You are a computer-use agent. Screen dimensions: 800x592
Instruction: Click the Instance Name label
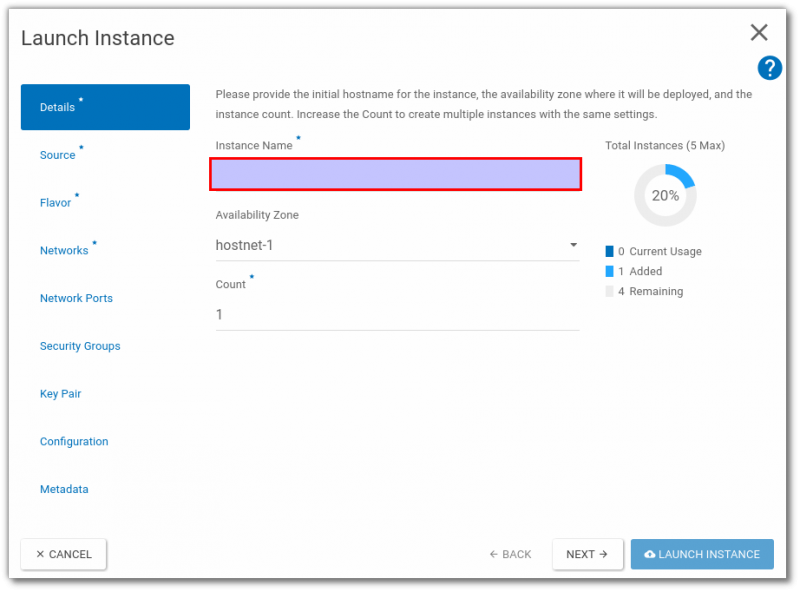click(x=254, y=145)
